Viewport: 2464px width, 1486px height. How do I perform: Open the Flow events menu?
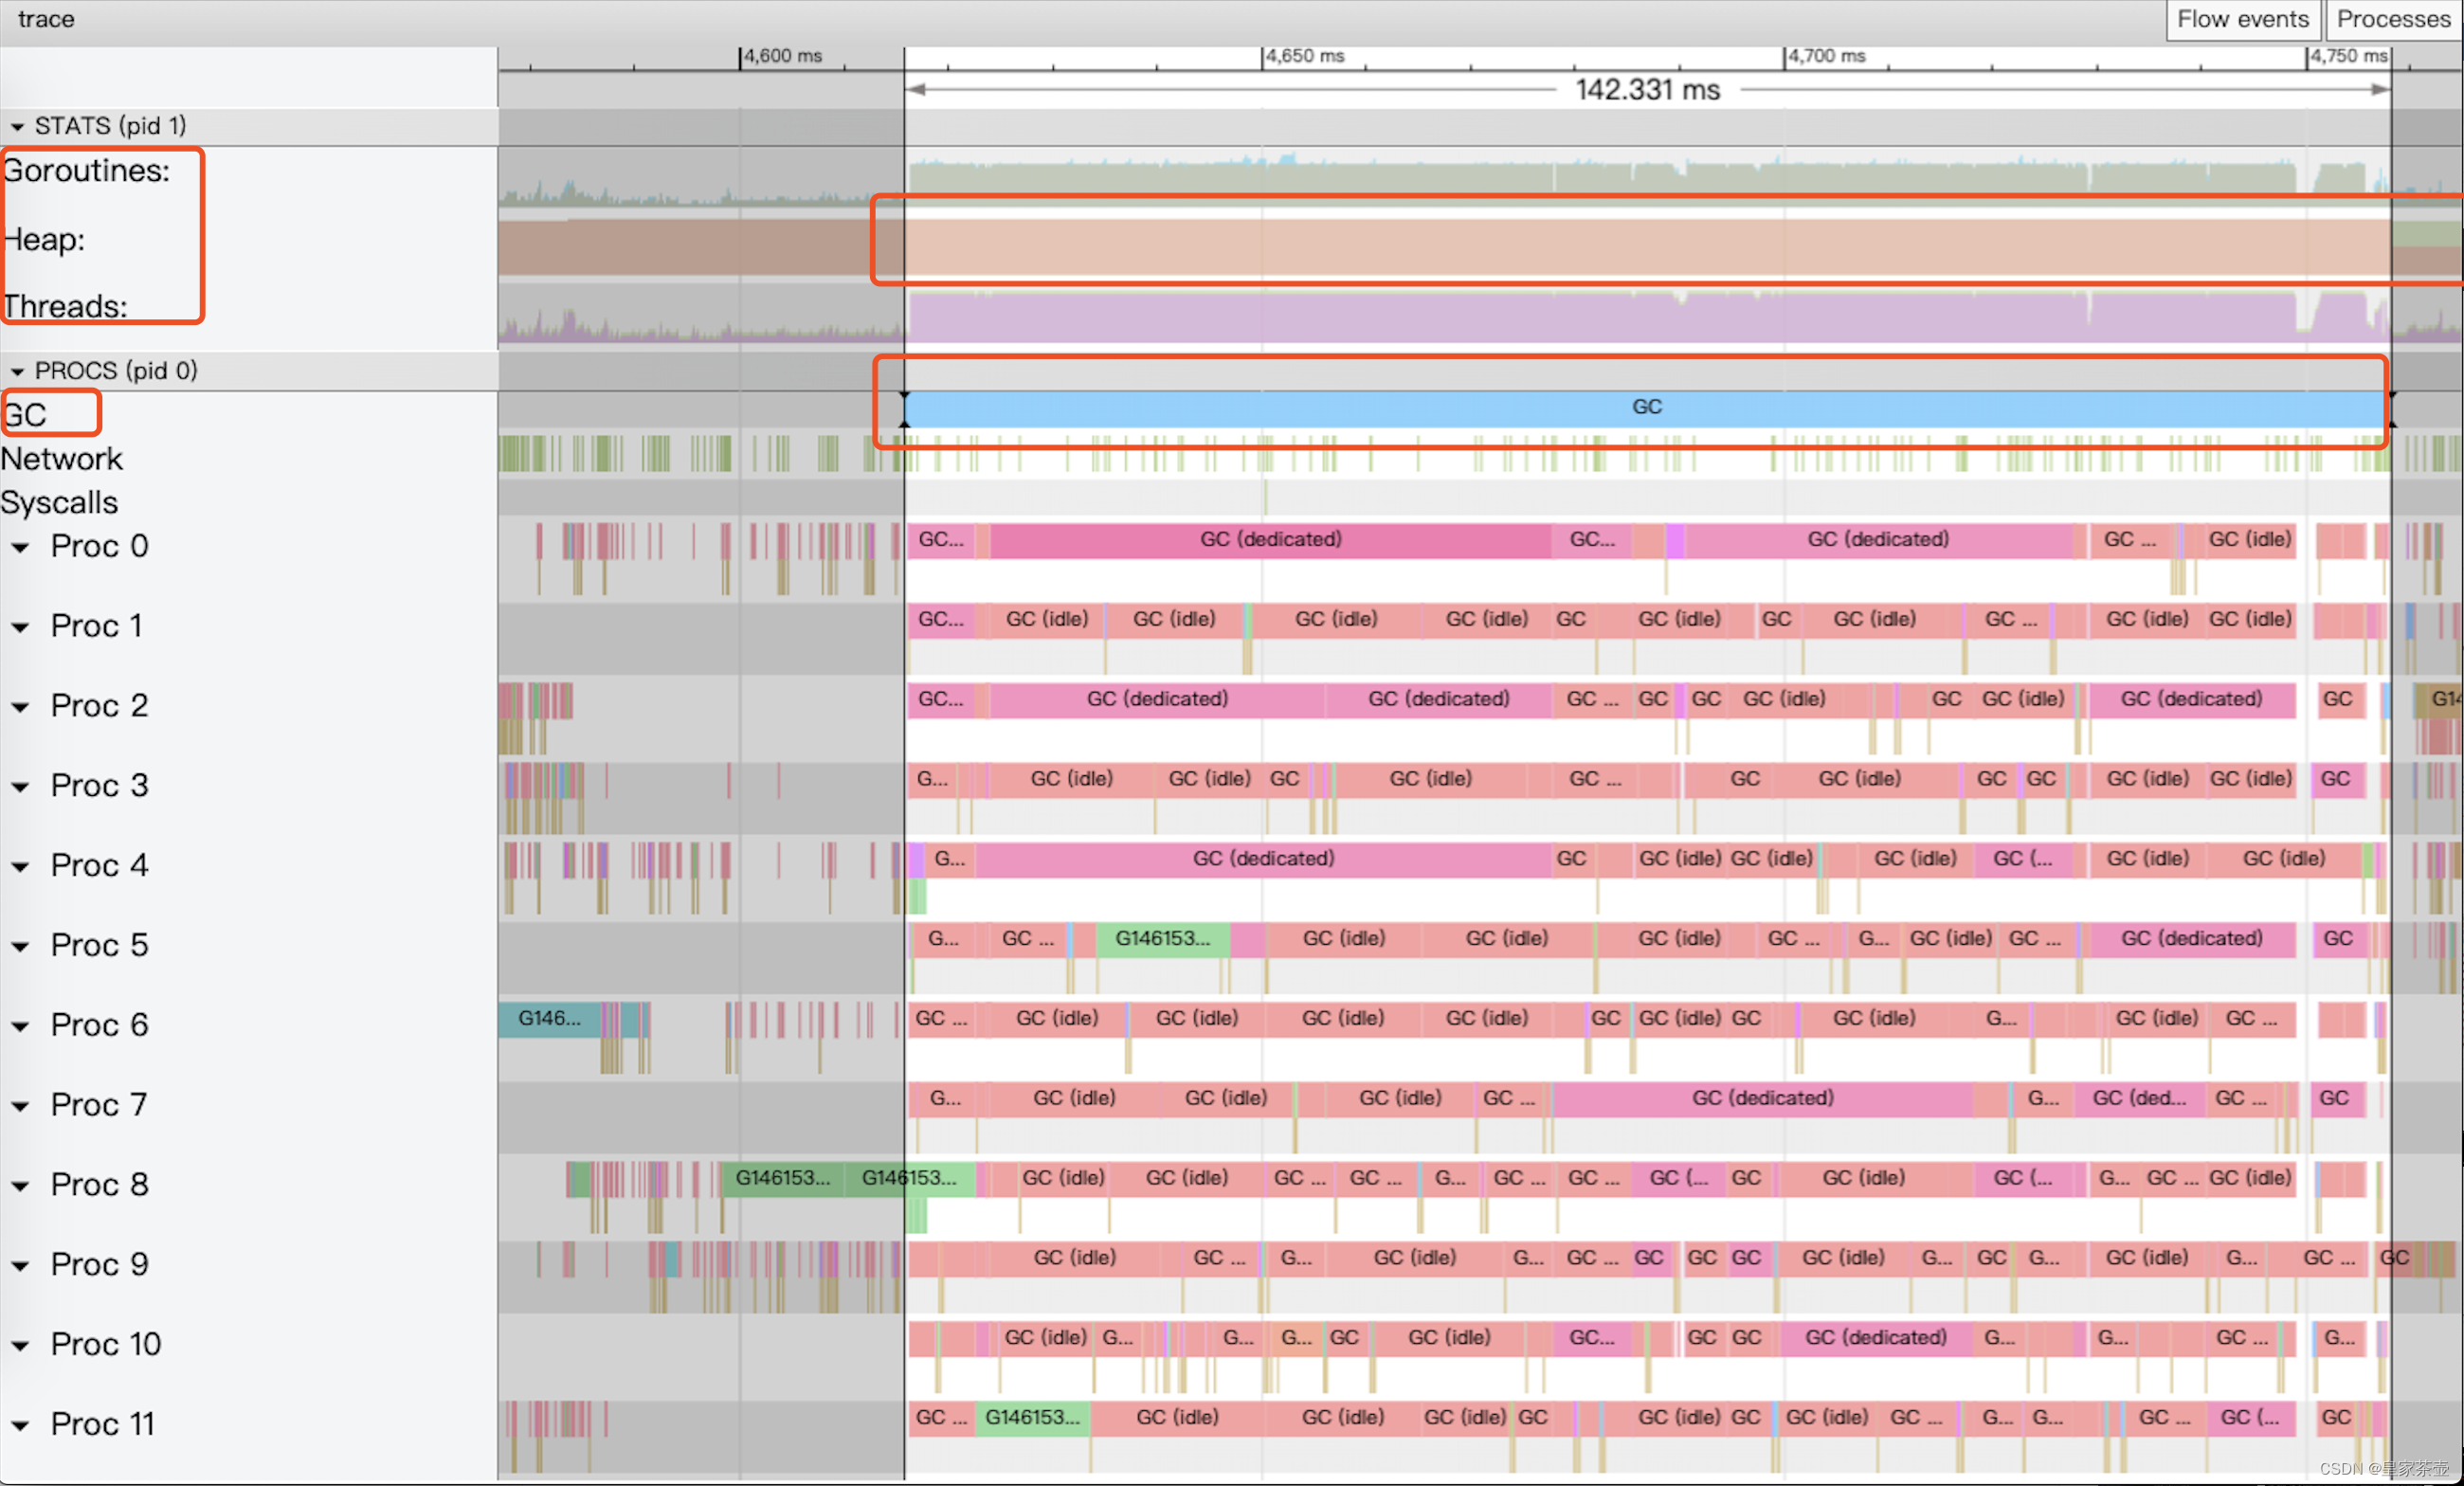pos(2242,19)
